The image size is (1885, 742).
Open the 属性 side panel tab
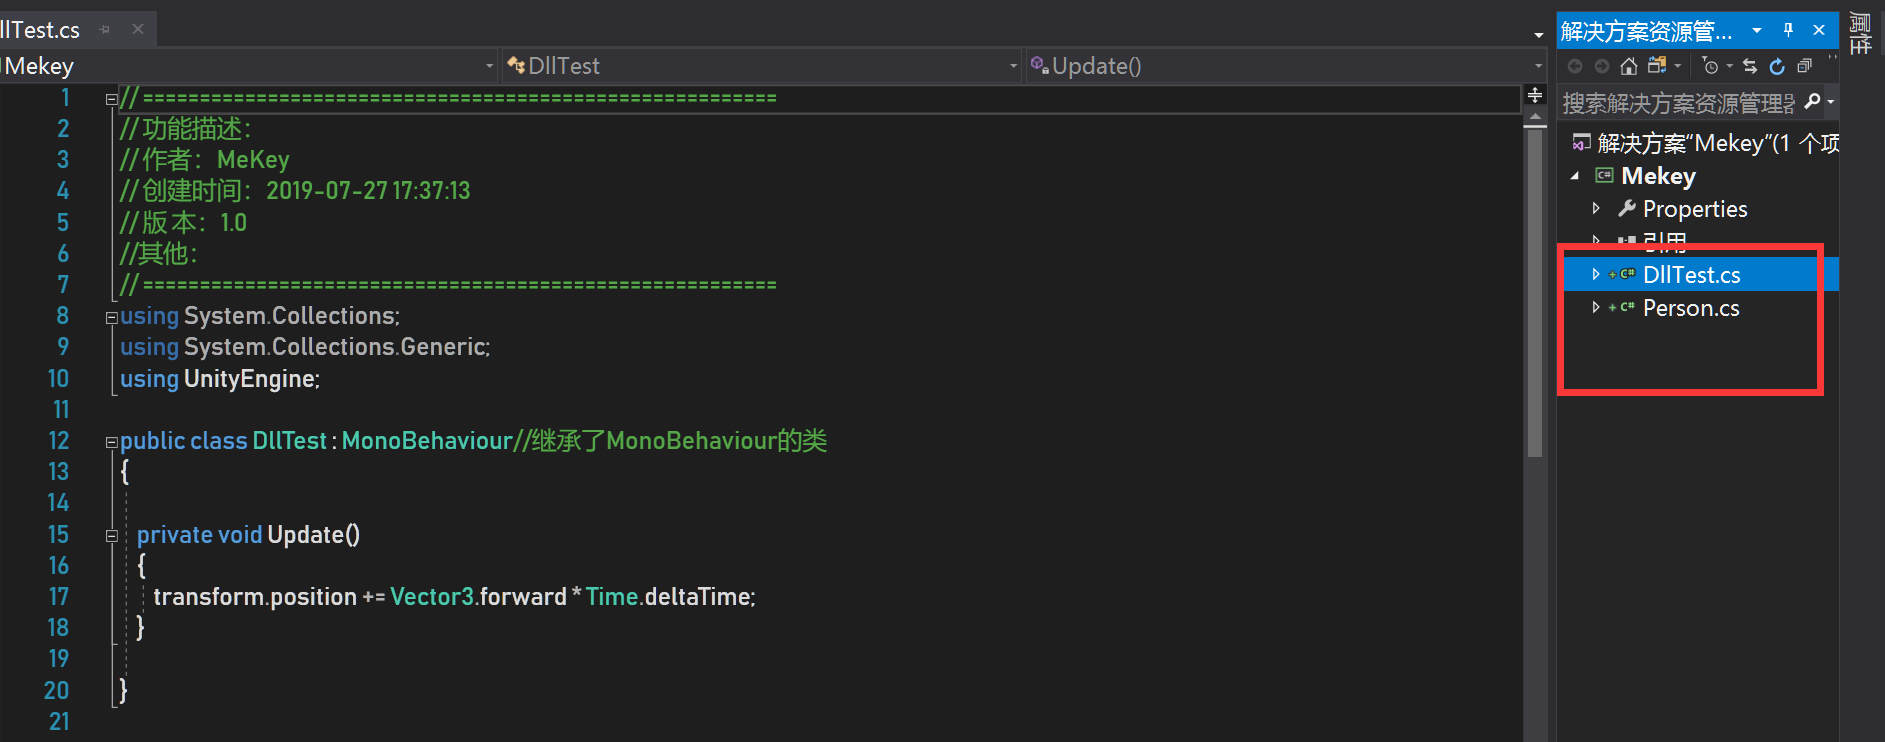point(1860,34)
